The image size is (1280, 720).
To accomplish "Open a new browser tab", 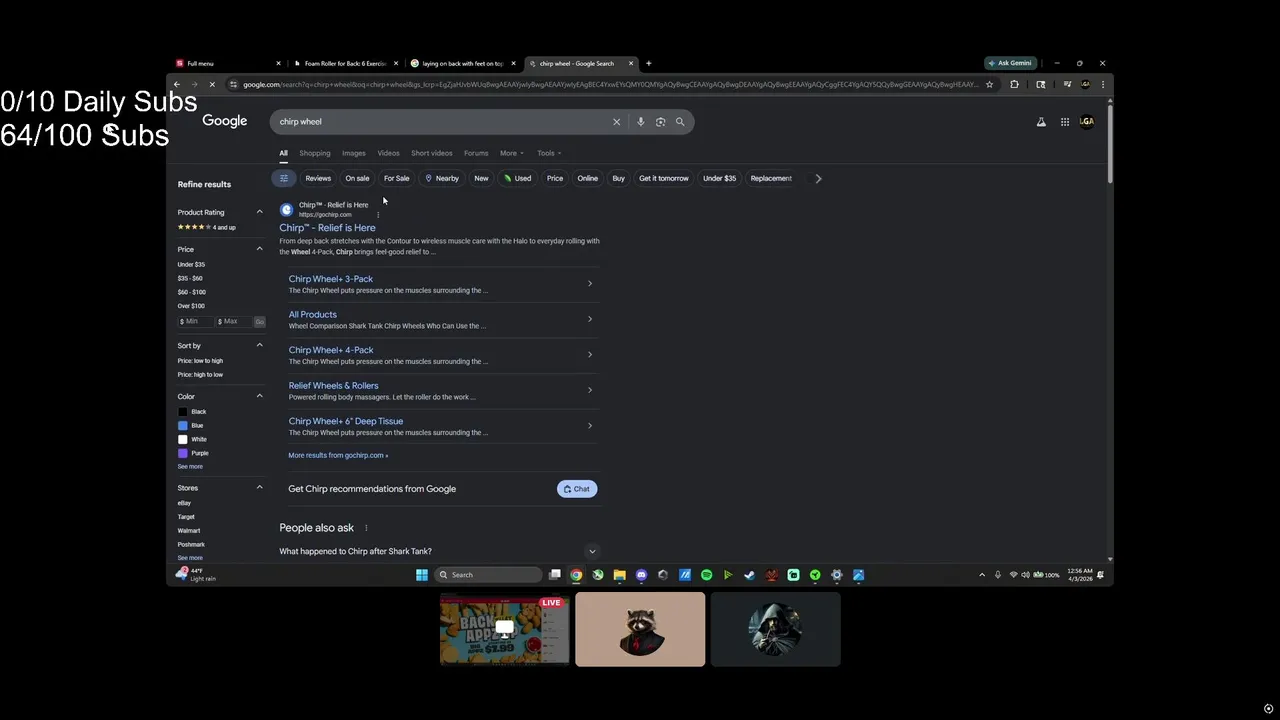I will [648, 63].
